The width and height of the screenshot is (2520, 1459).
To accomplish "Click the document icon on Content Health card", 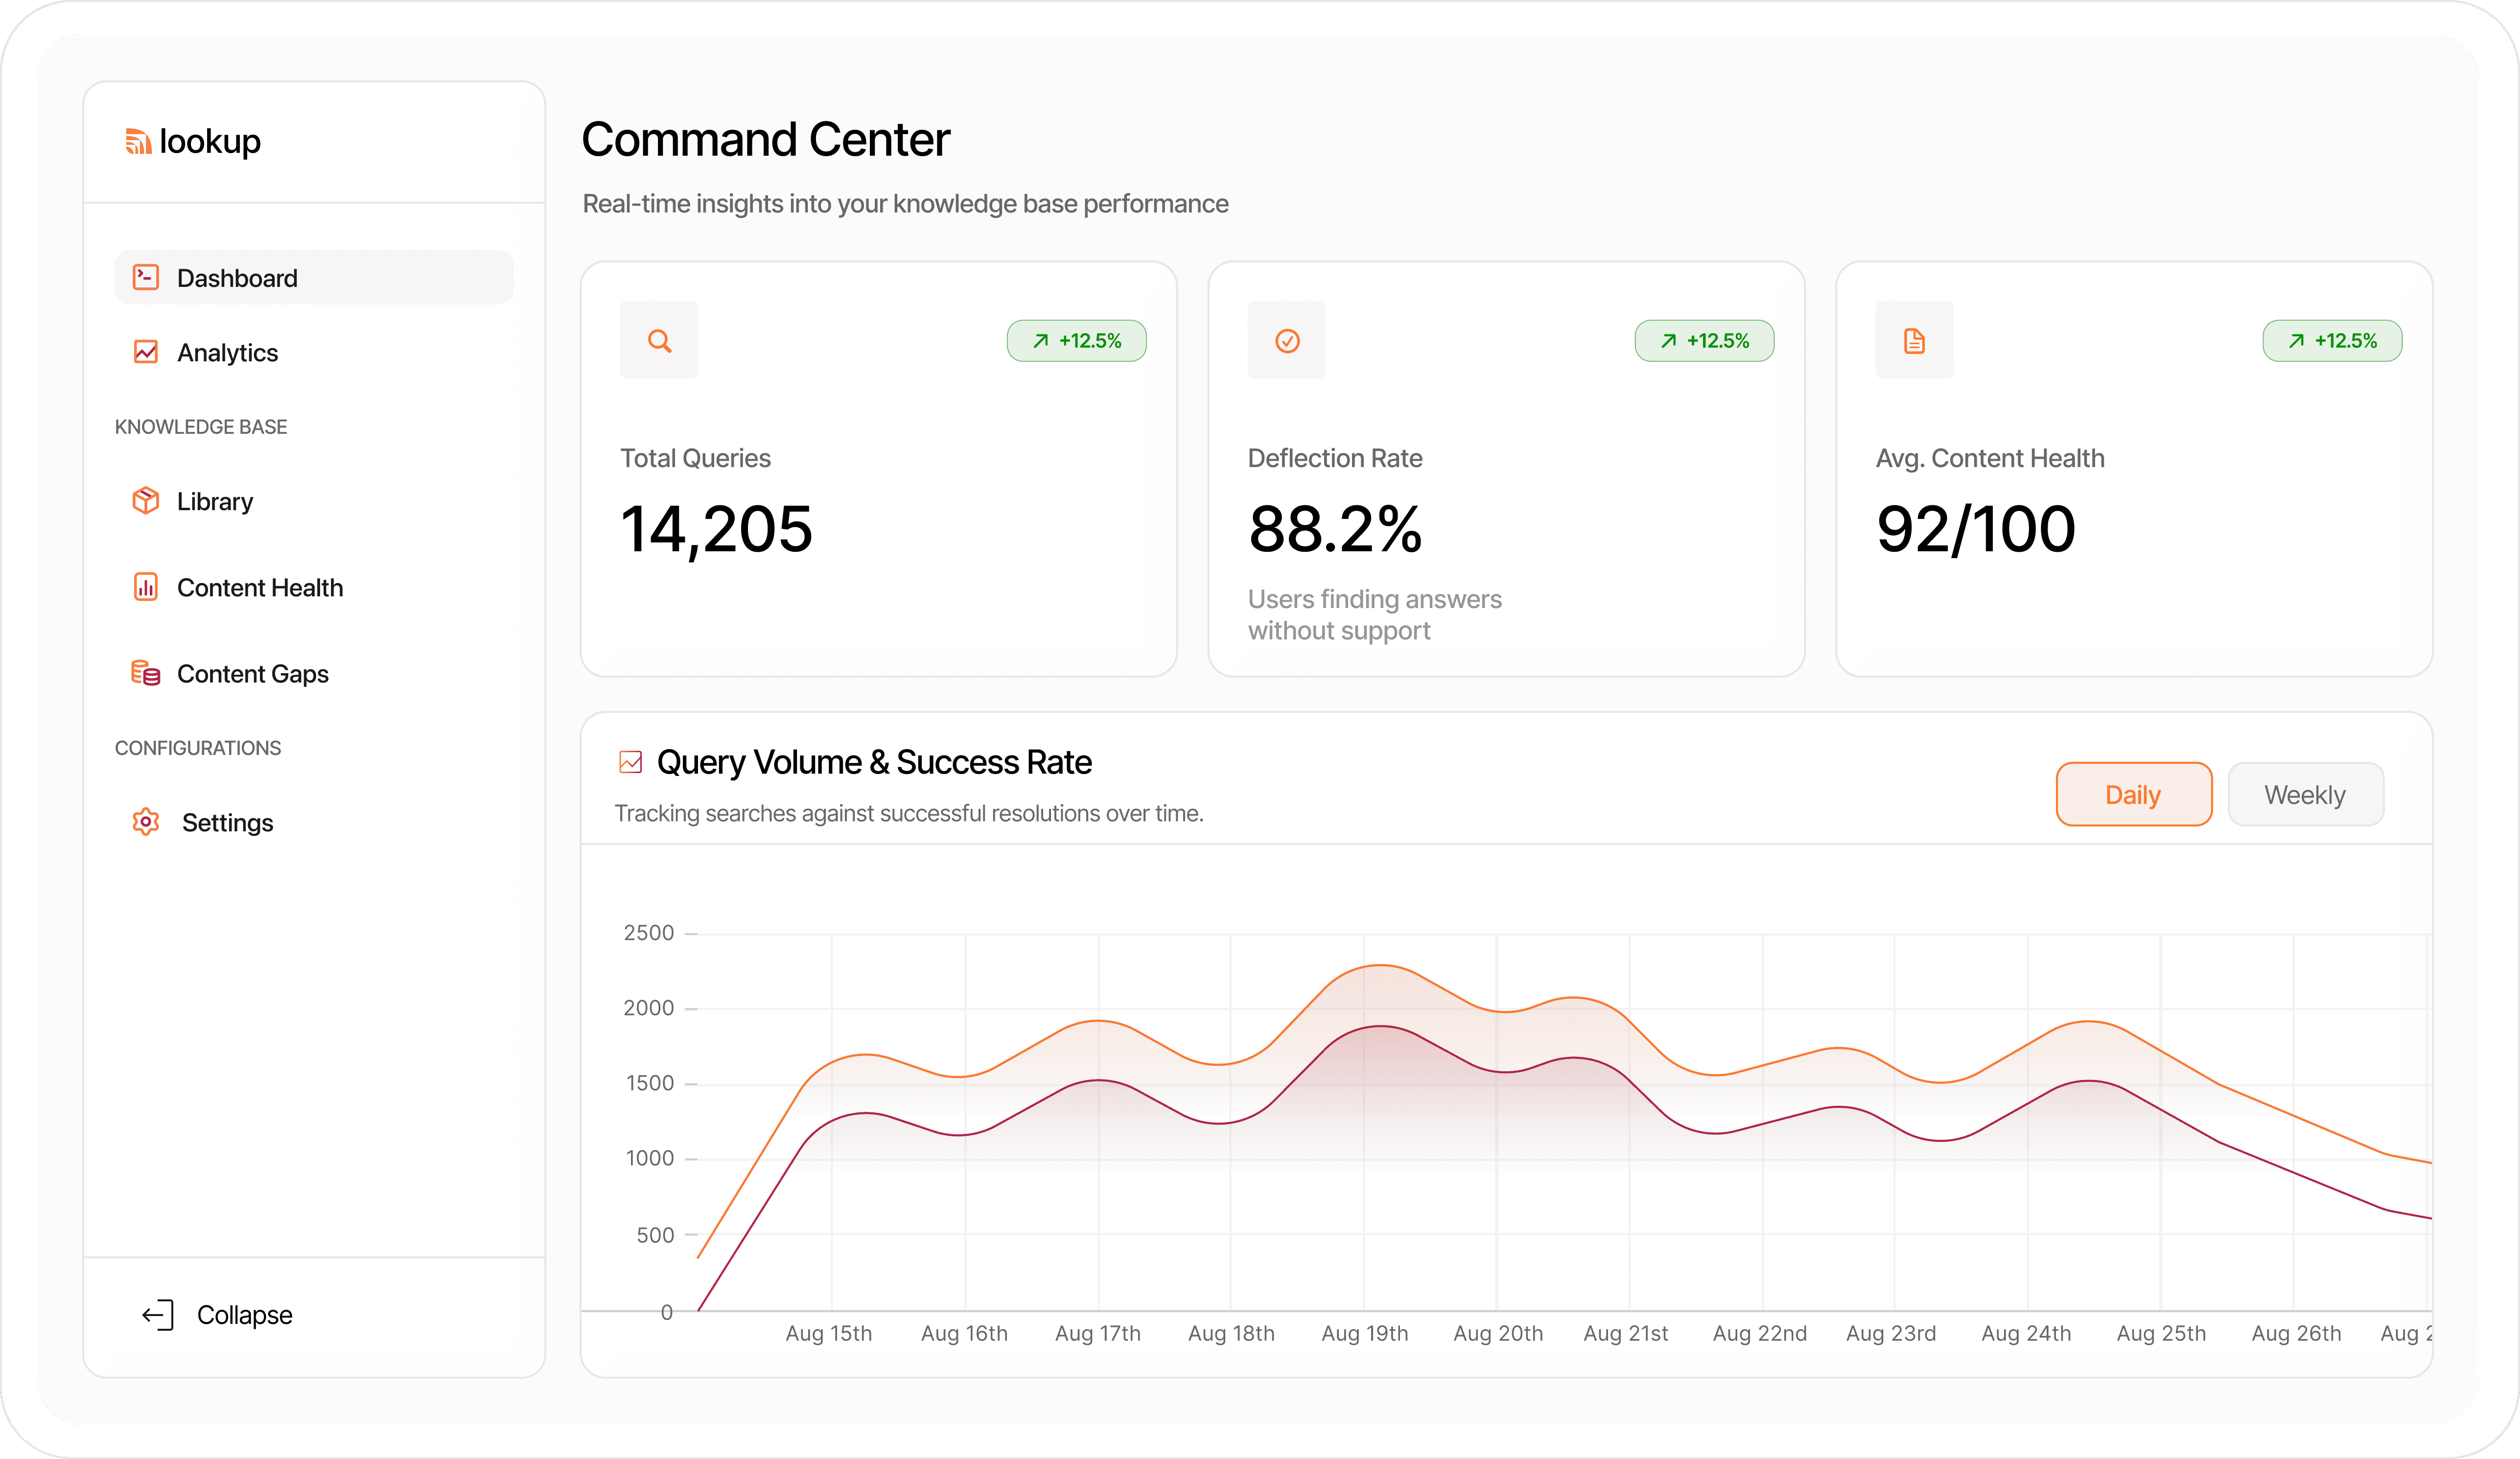I will [x=1914, y=340].
